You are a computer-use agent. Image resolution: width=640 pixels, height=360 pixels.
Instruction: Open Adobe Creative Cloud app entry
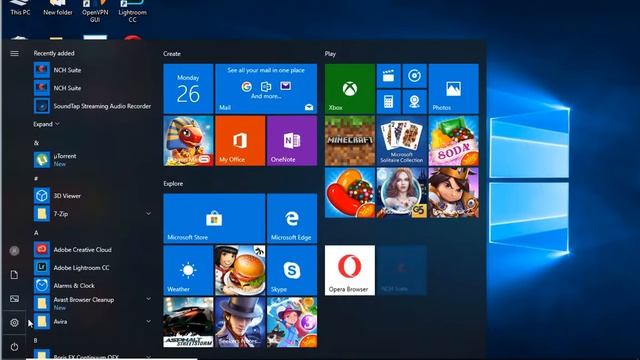click(x=93, y=249)
